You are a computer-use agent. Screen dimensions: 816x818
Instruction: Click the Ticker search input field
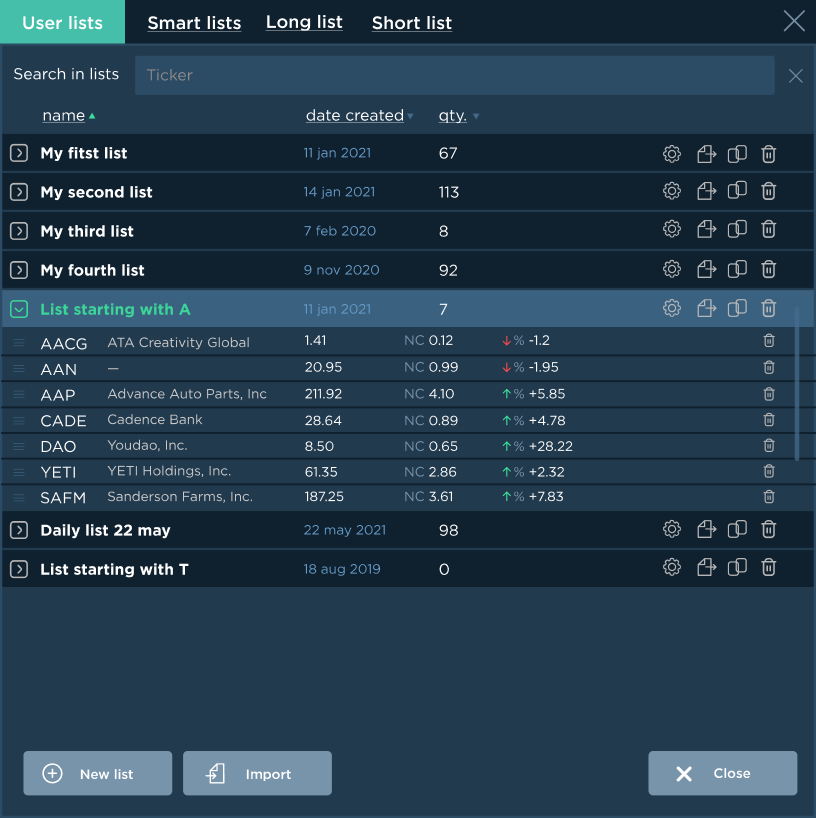click(455, 75)
